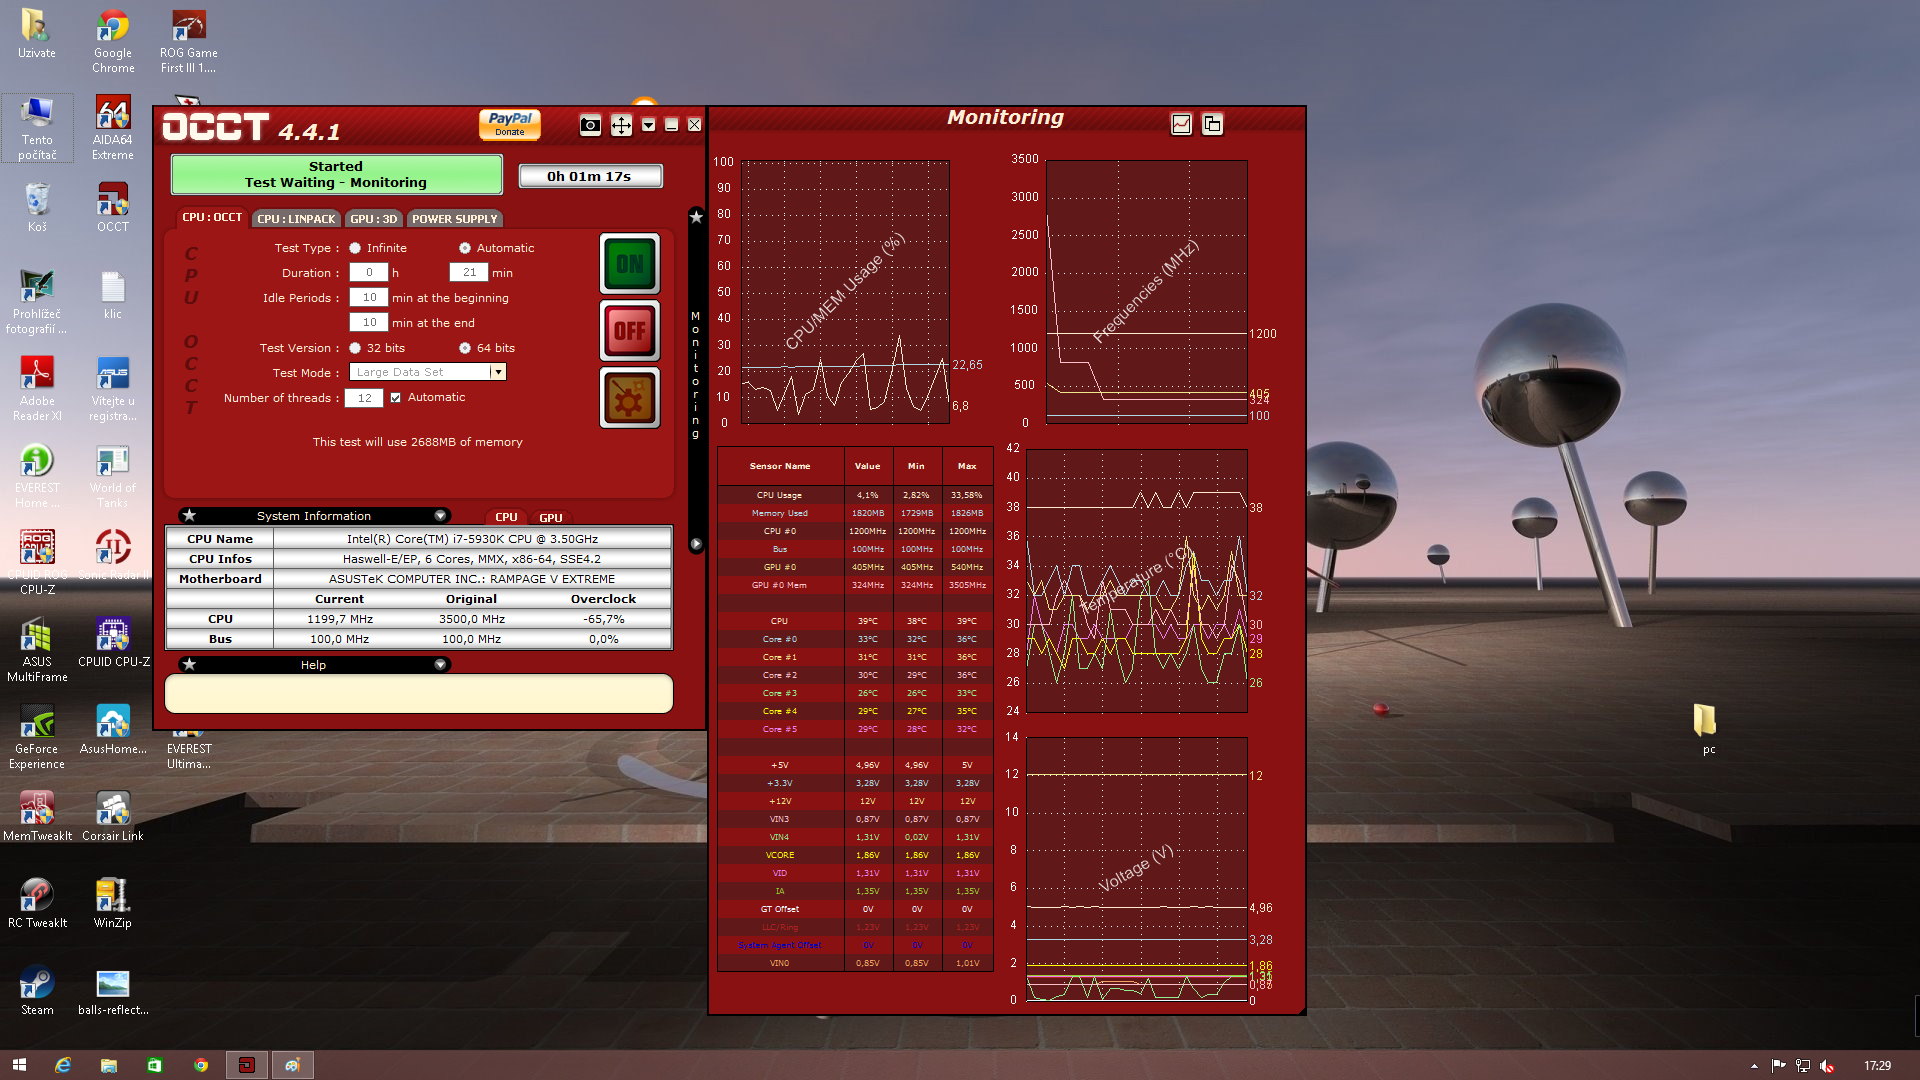Take a screenshot with camera icon
The width and height of the screenshot is (1920, 1080).
pyautogui.click(x=590, y=125)
